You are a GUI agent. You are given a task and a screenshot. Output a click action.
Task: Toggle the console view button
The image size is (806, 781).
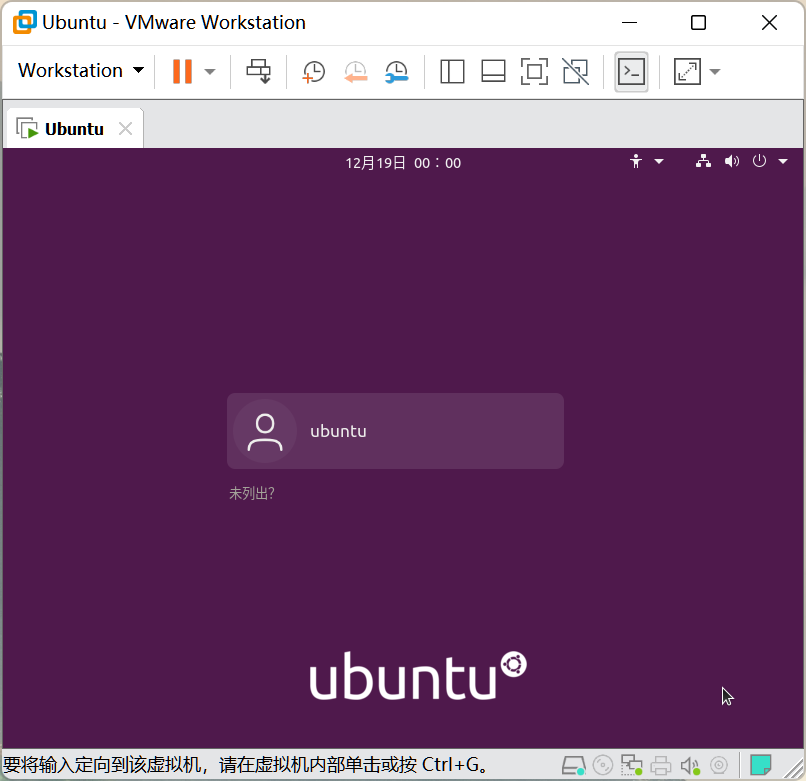pos(631,71)
